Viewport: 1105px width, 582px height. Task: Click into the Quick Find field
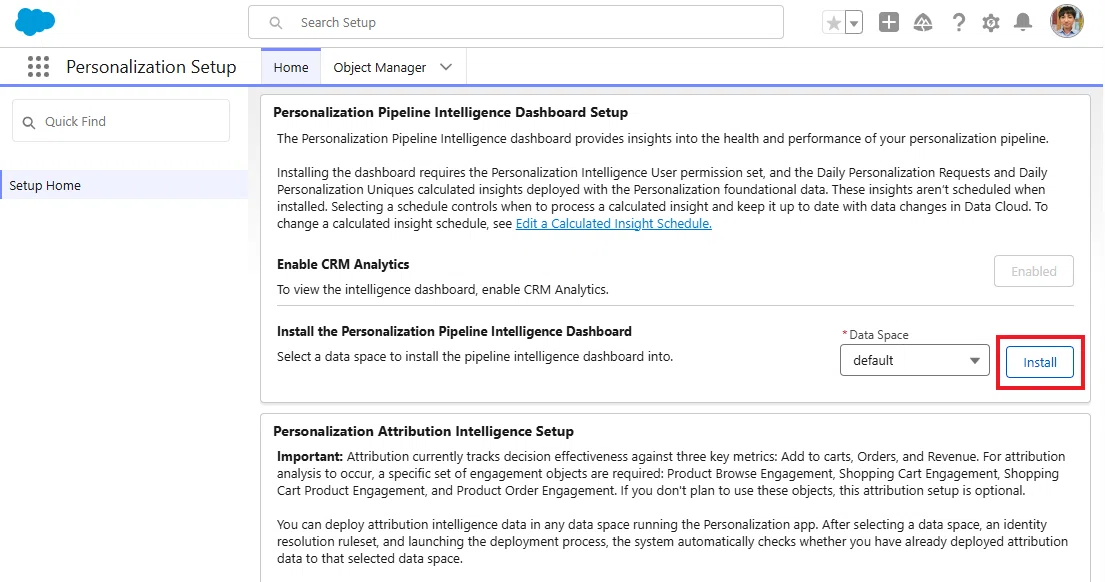click(x=121, y=121)
